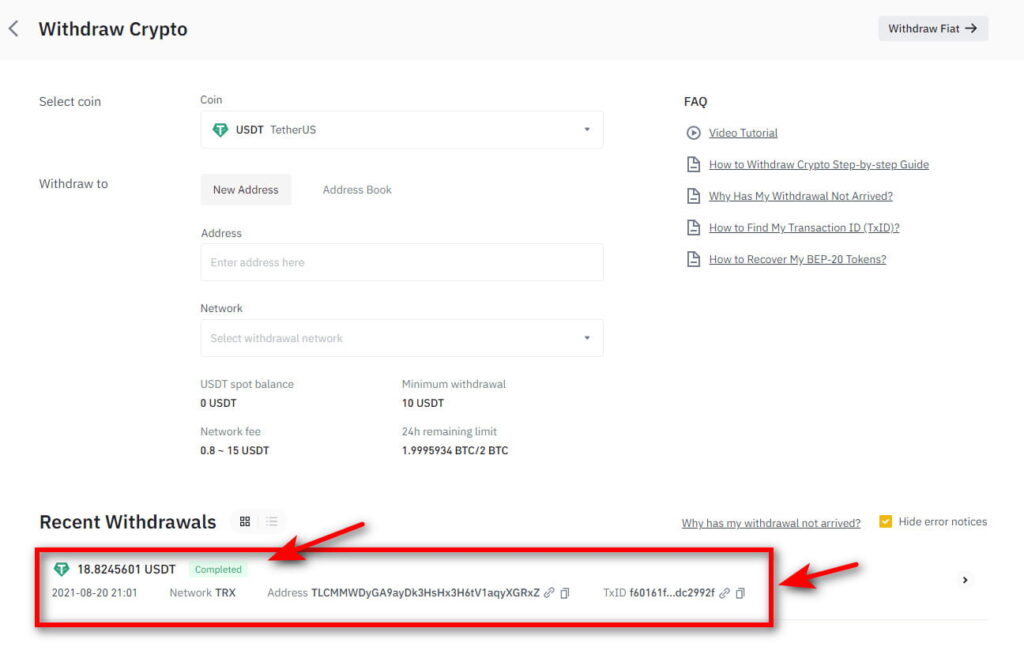Click the Tether icon in coin selector

220,130
